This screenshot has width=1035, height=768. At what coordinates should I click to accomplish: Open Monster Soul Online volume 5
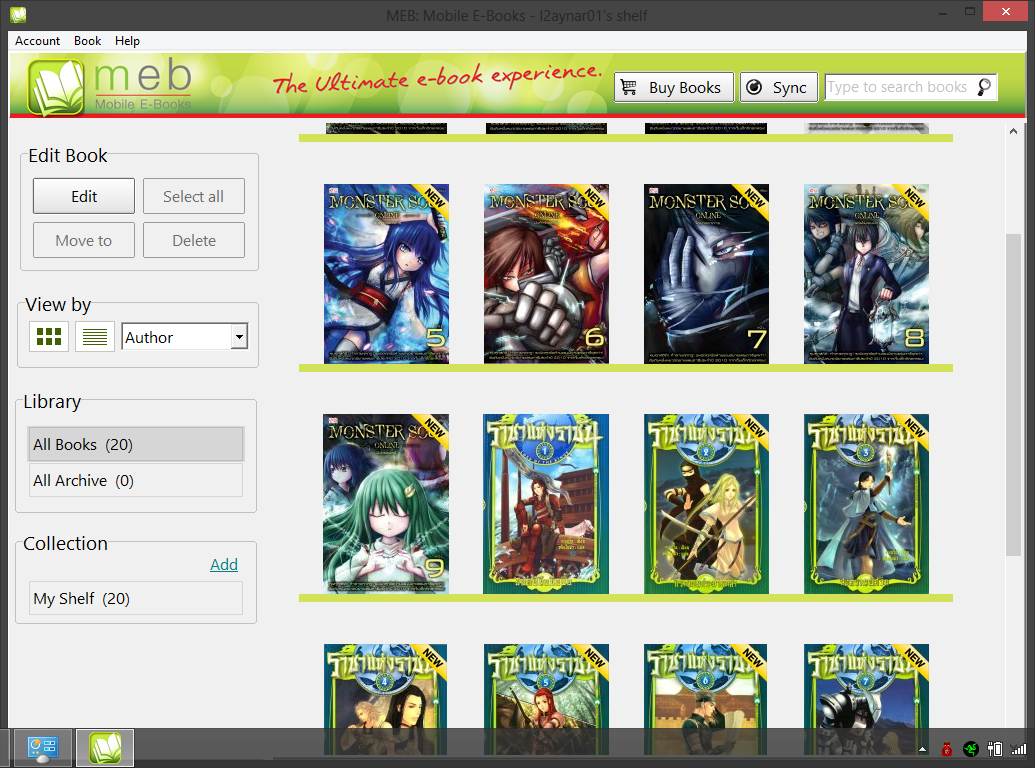(x=386, y=274)
